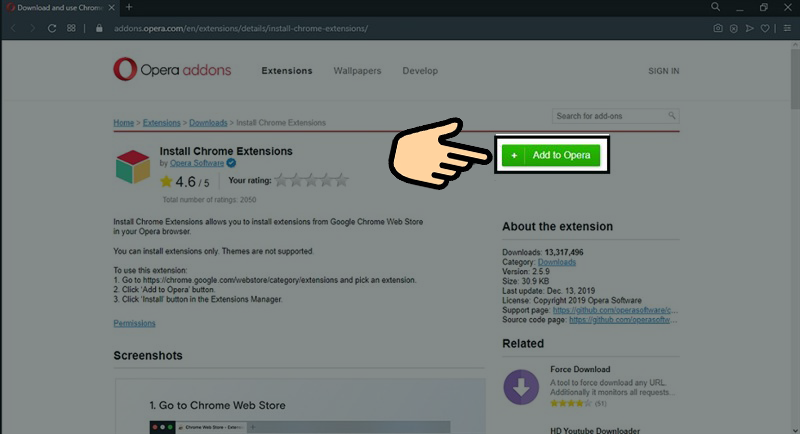800x434 pixels.
Task: Click the Force Download title
Action: pyautogui.click(x=580, y=369)
